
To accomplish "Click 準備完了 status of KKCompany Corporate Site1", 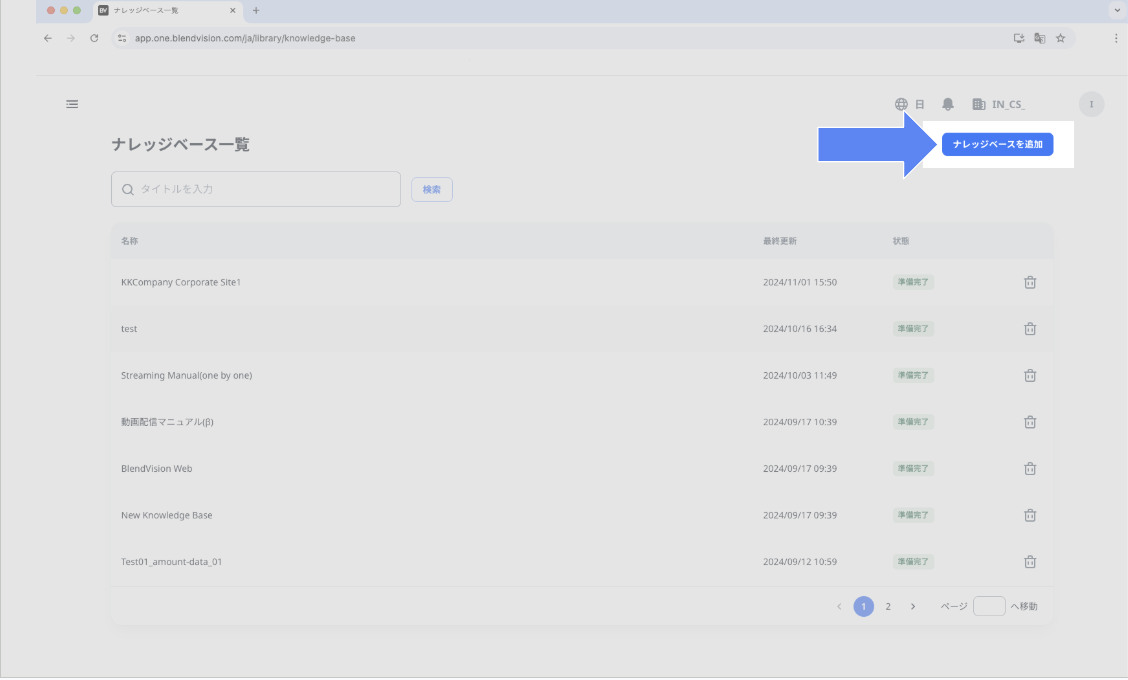I will pos(913,282).
